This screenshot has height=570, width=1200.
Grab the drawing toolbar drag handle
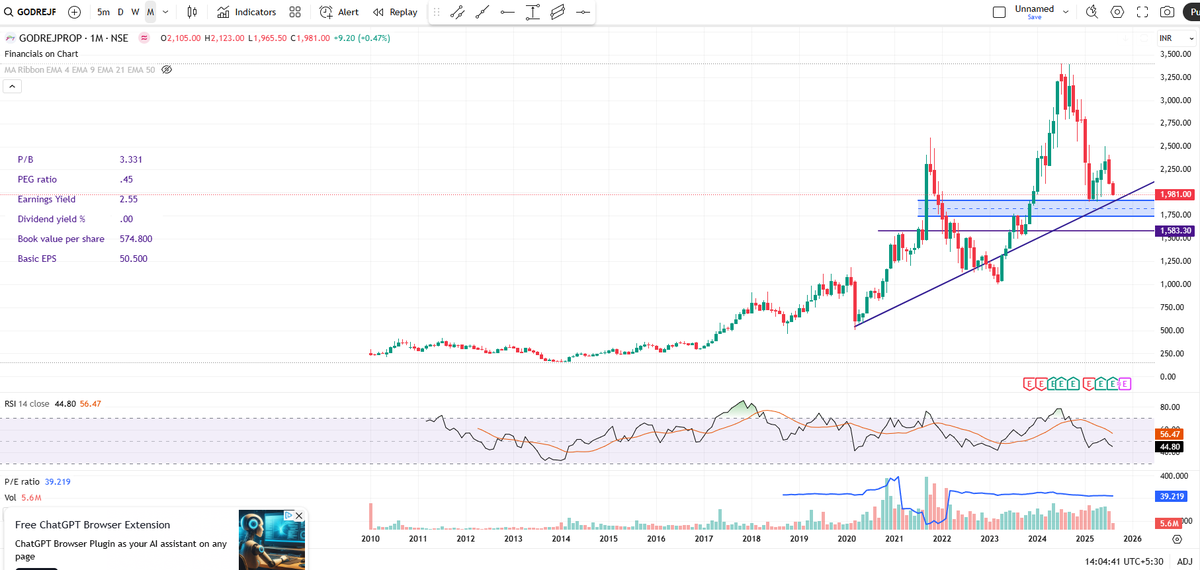[x=436, y=12]
